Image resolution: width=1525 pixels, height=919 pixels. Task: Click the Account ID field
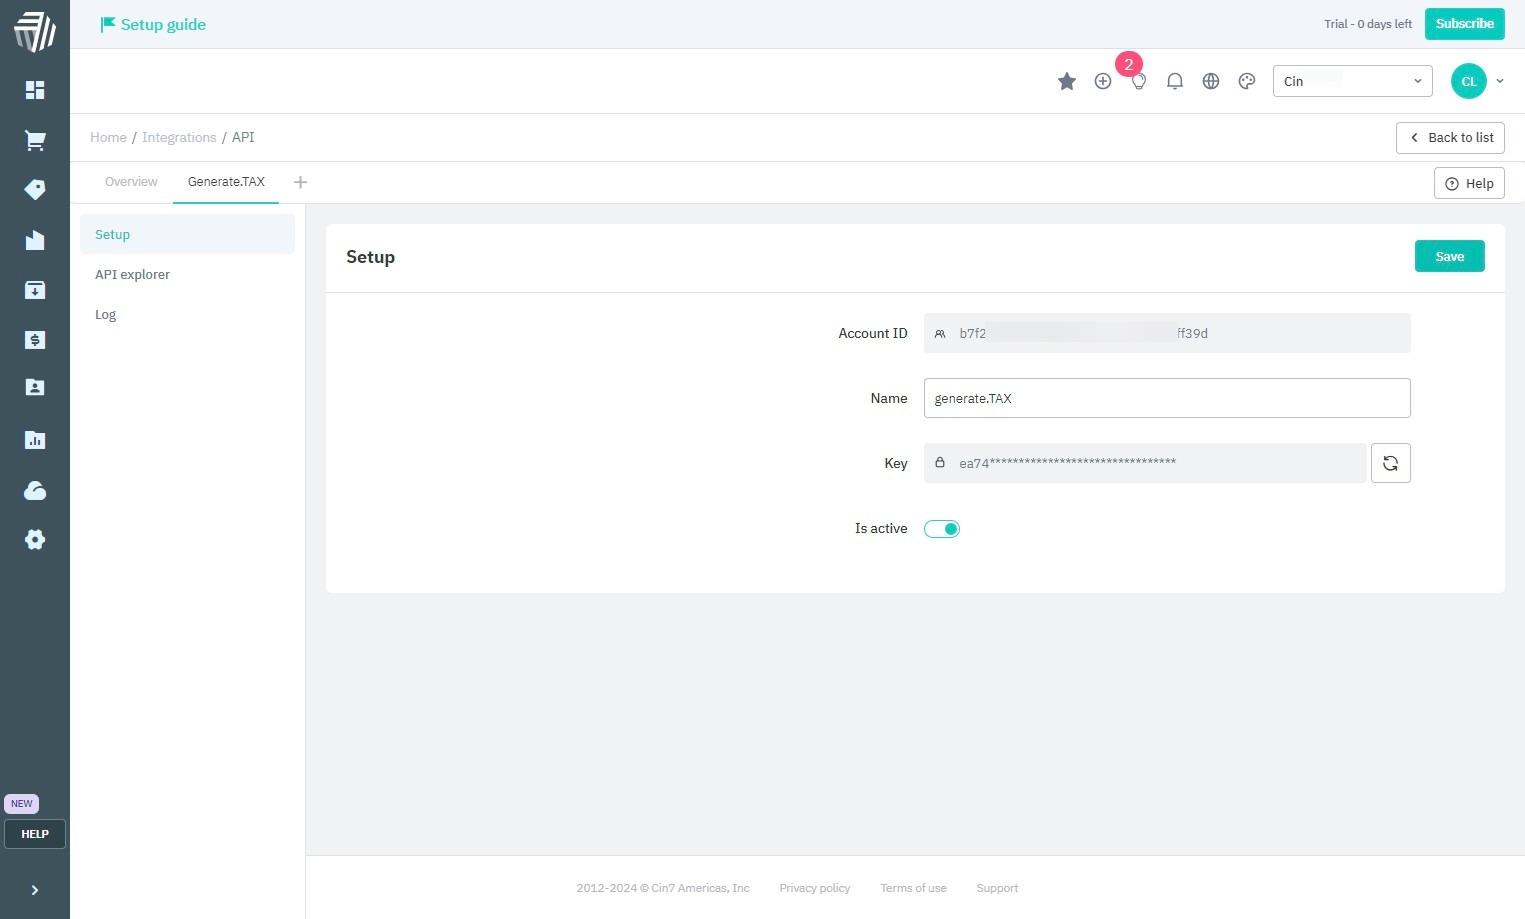1167,333
